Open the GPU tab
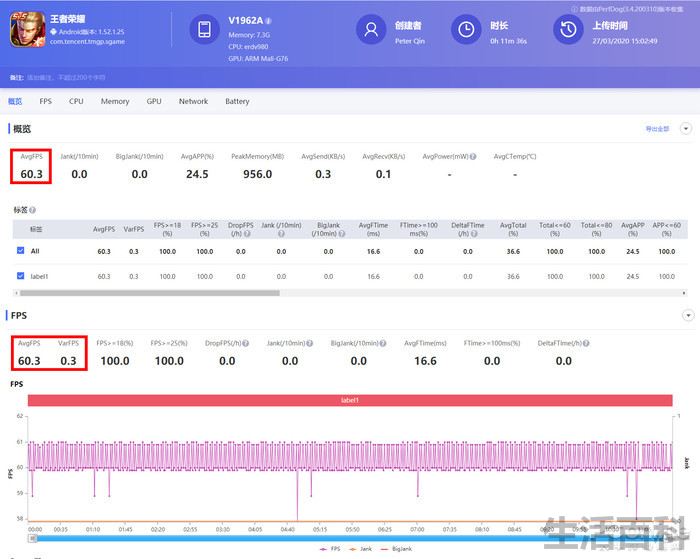The width and height of the screenshot is (700, 559). pos(154,101)
